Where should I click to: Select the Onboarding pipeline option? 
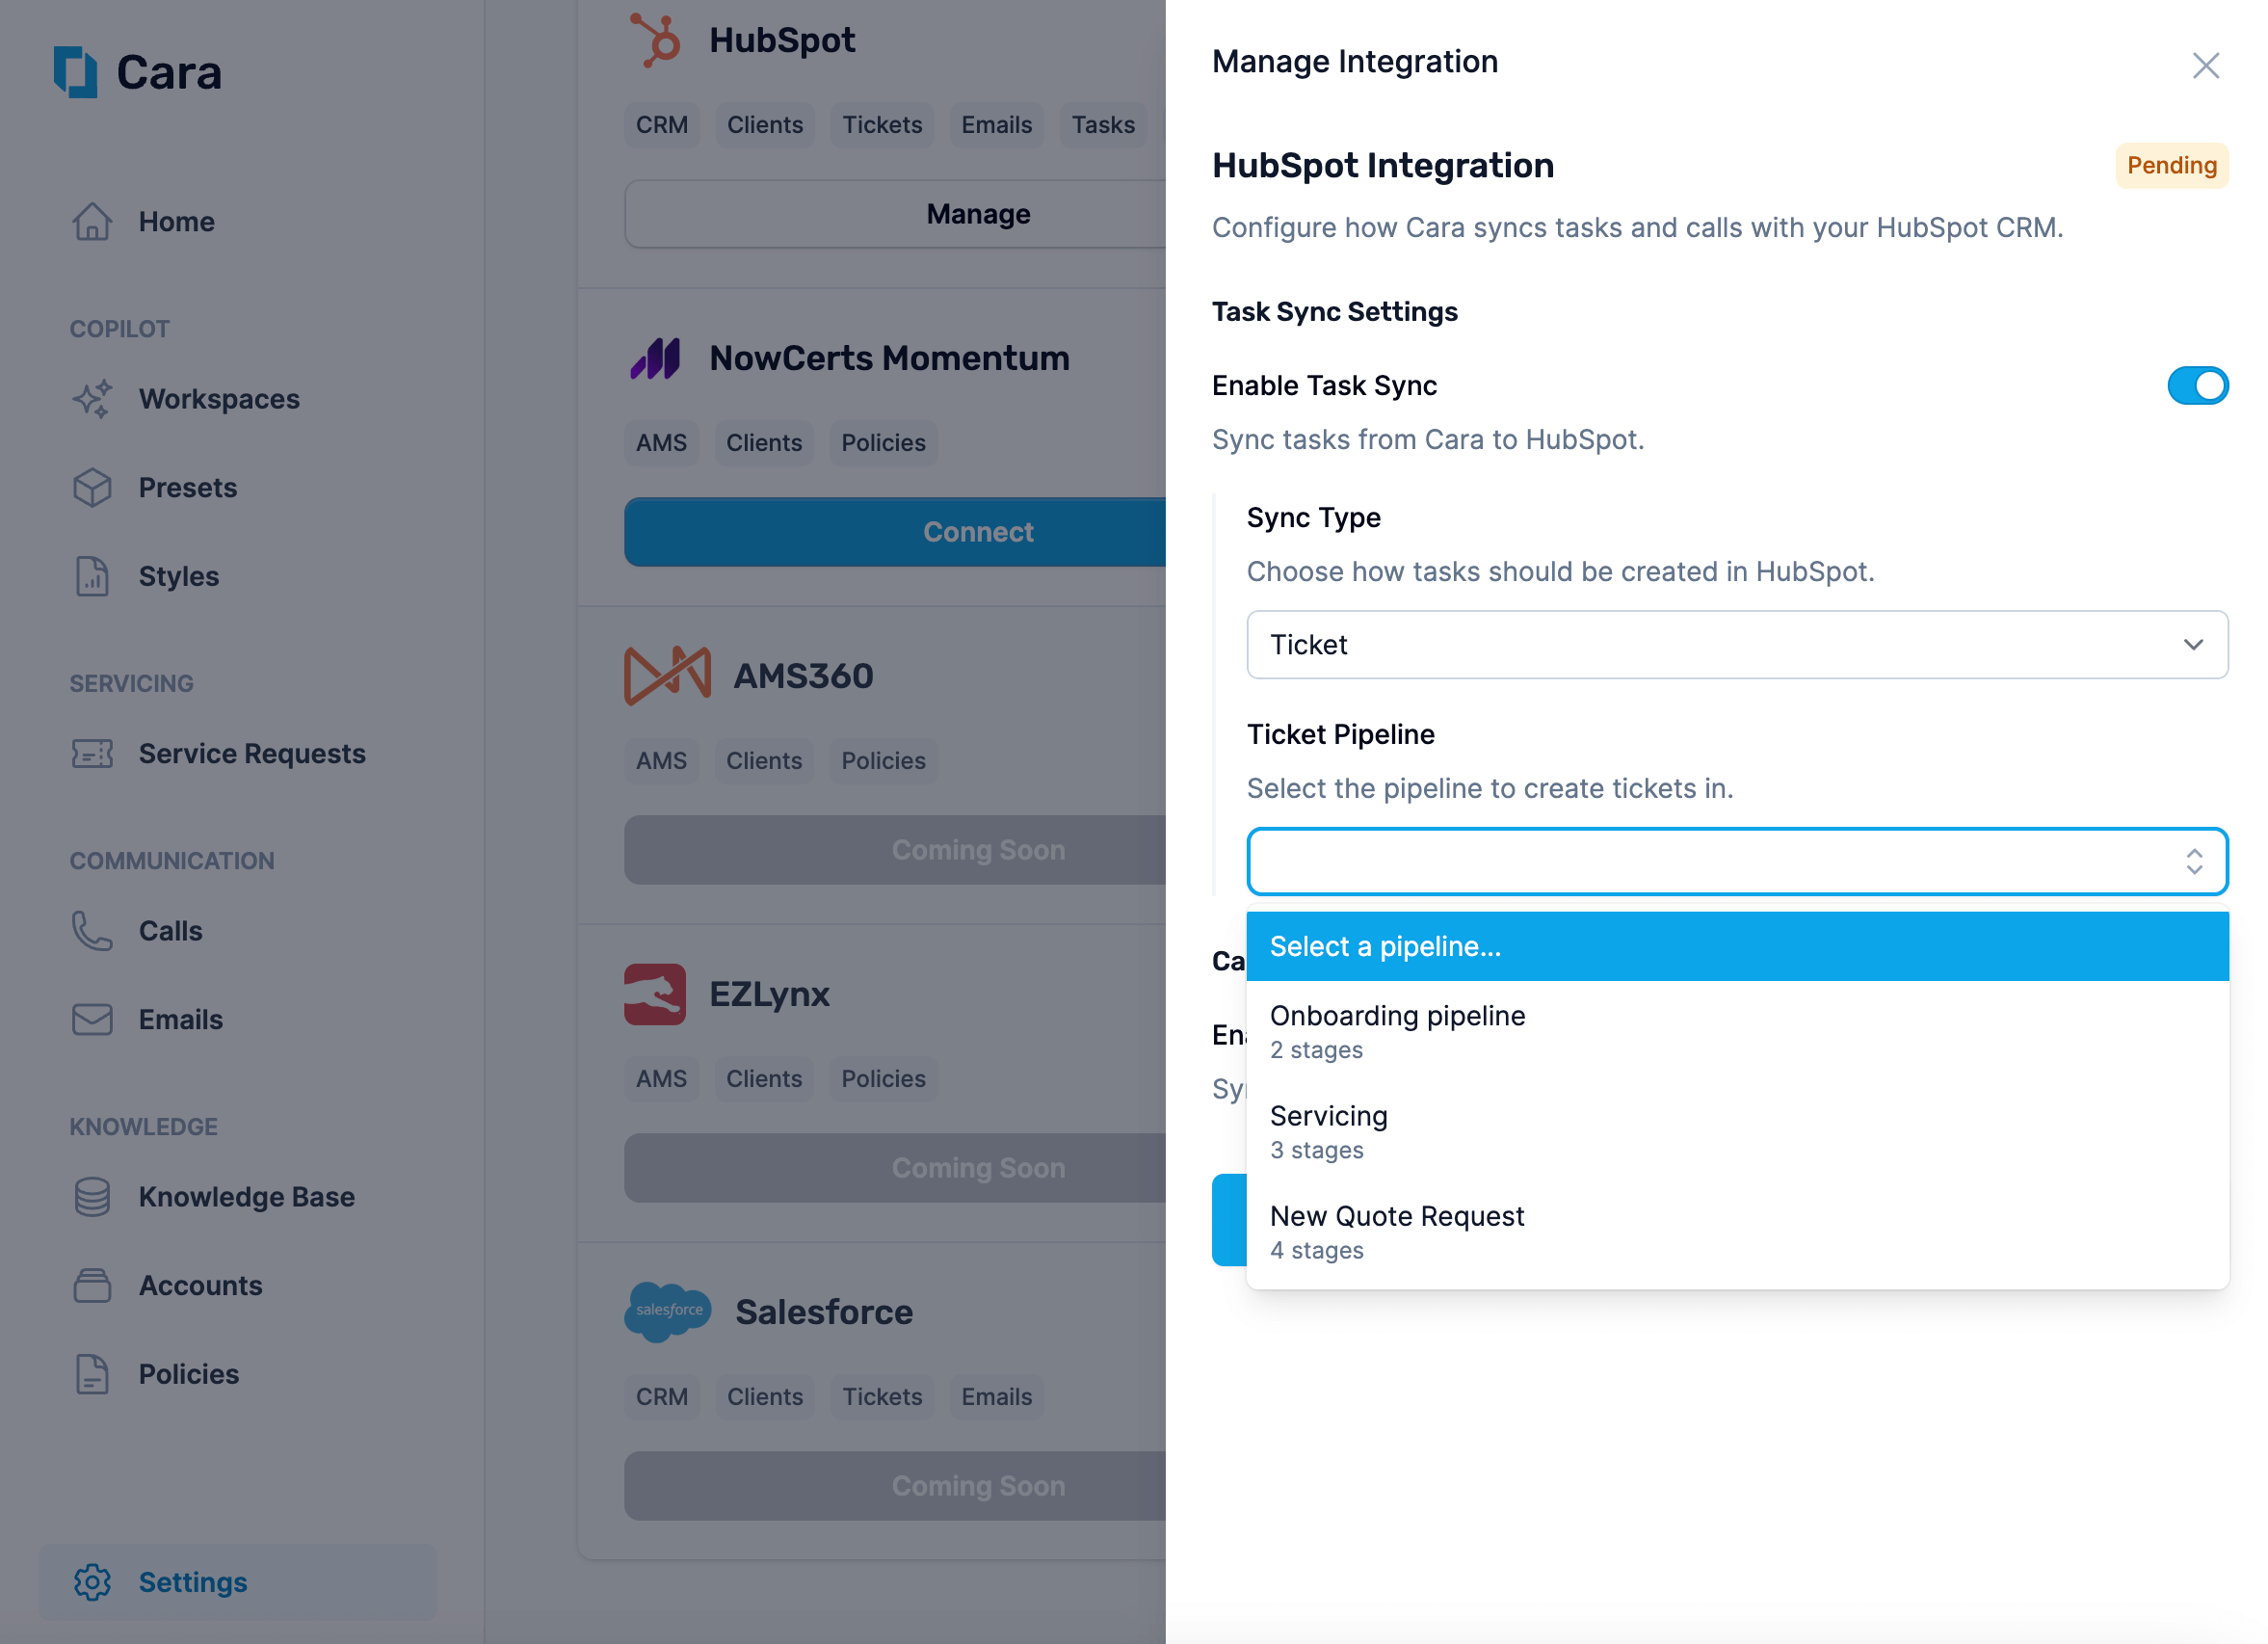click(x=1737, y=1031)
